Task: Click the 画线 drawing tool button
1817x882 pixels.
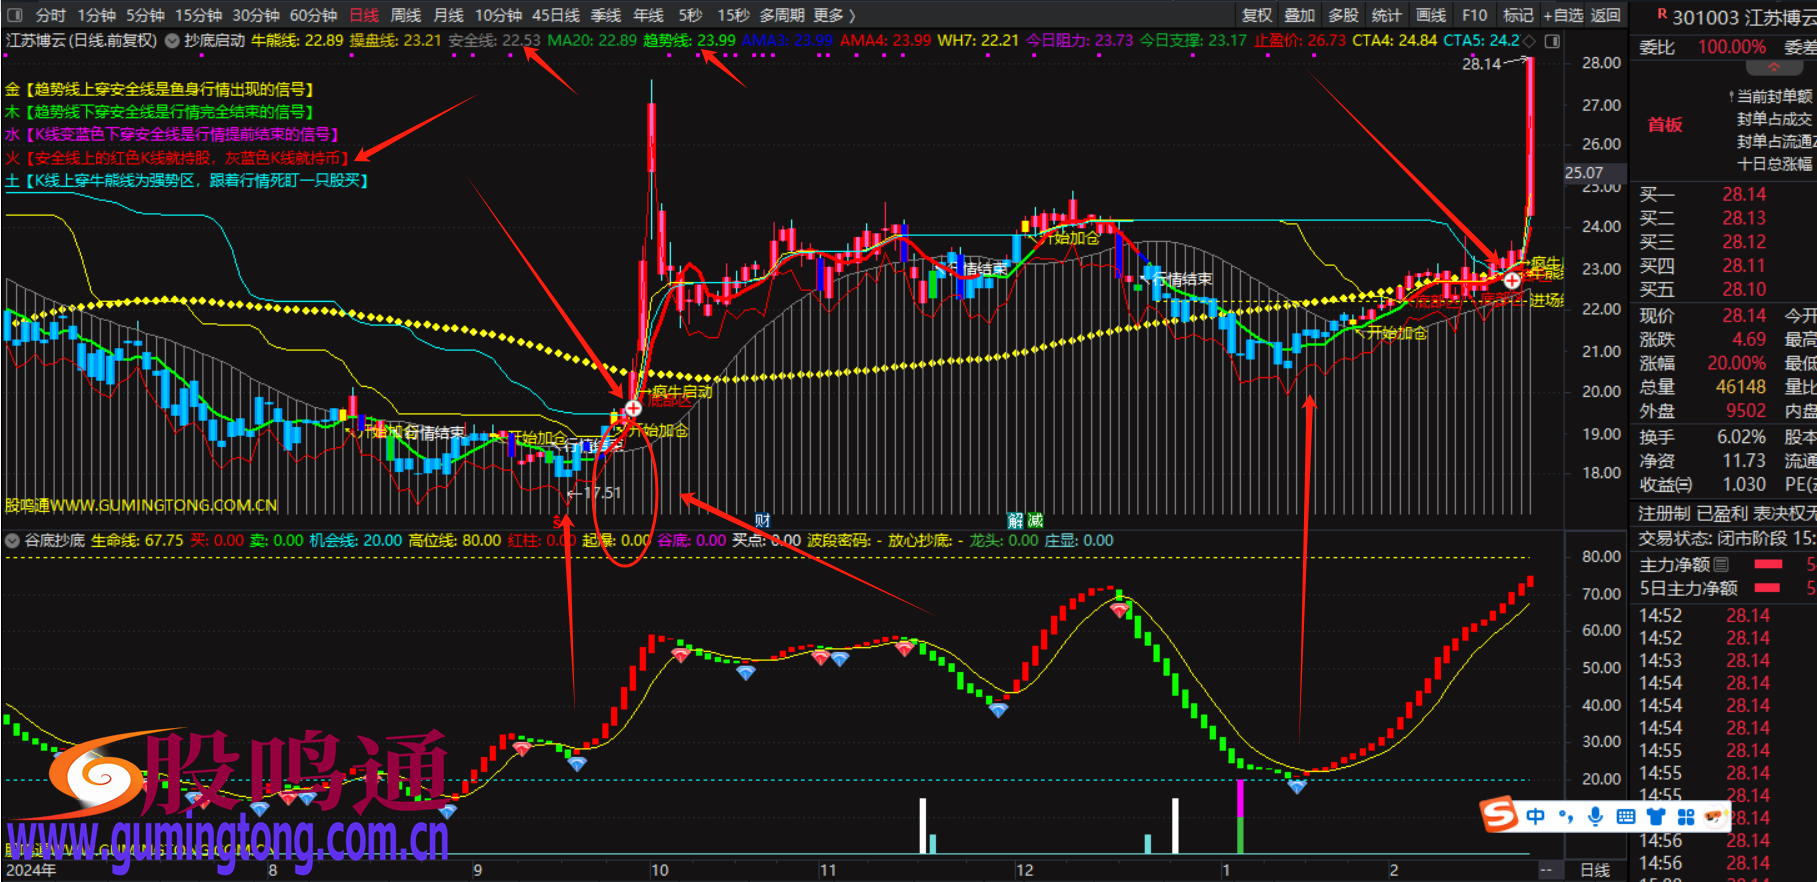Action: (x=1431, y=15)
